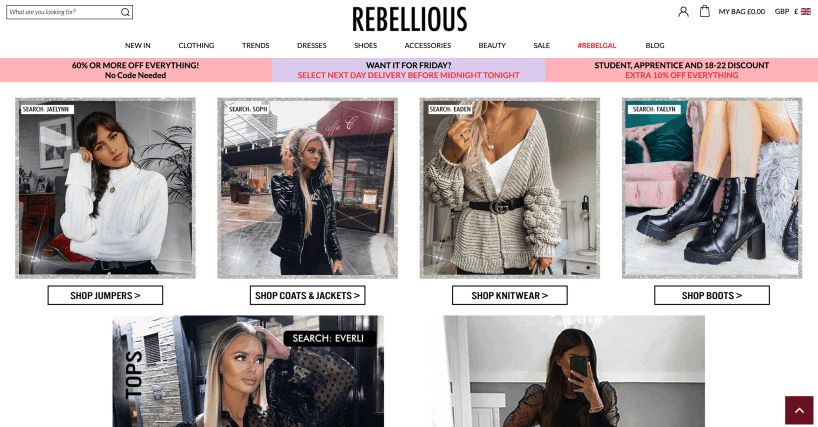Open the SALE menu item
This screenshot has width=818, height=427.
click(542, 45)
